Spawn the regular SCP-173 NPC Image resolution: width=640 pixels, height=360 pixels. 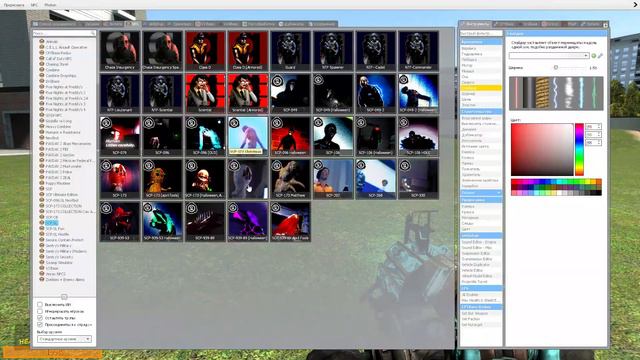click(120, 179)
